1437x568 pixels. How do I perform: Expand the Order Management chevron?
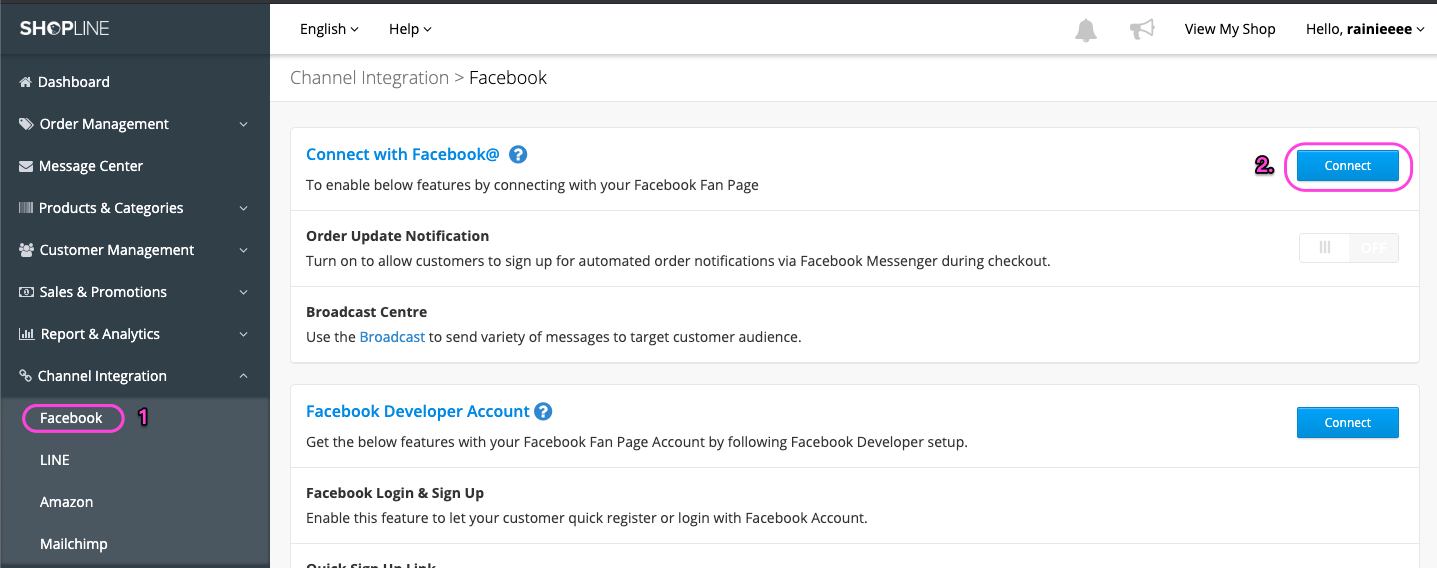pyautogui.click(x=244, y=125)
